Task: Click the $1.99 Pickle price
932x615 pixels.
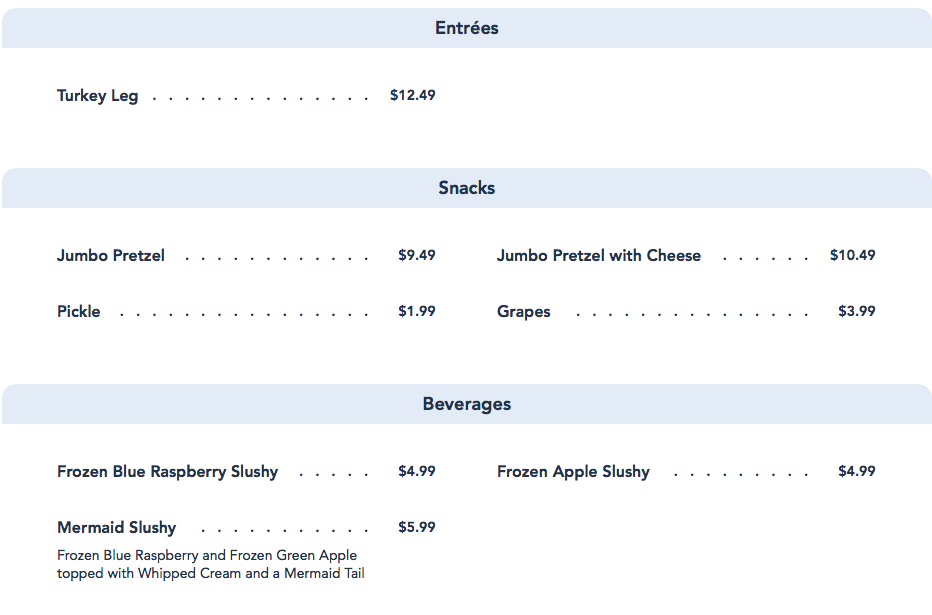Action: (417, 312)
